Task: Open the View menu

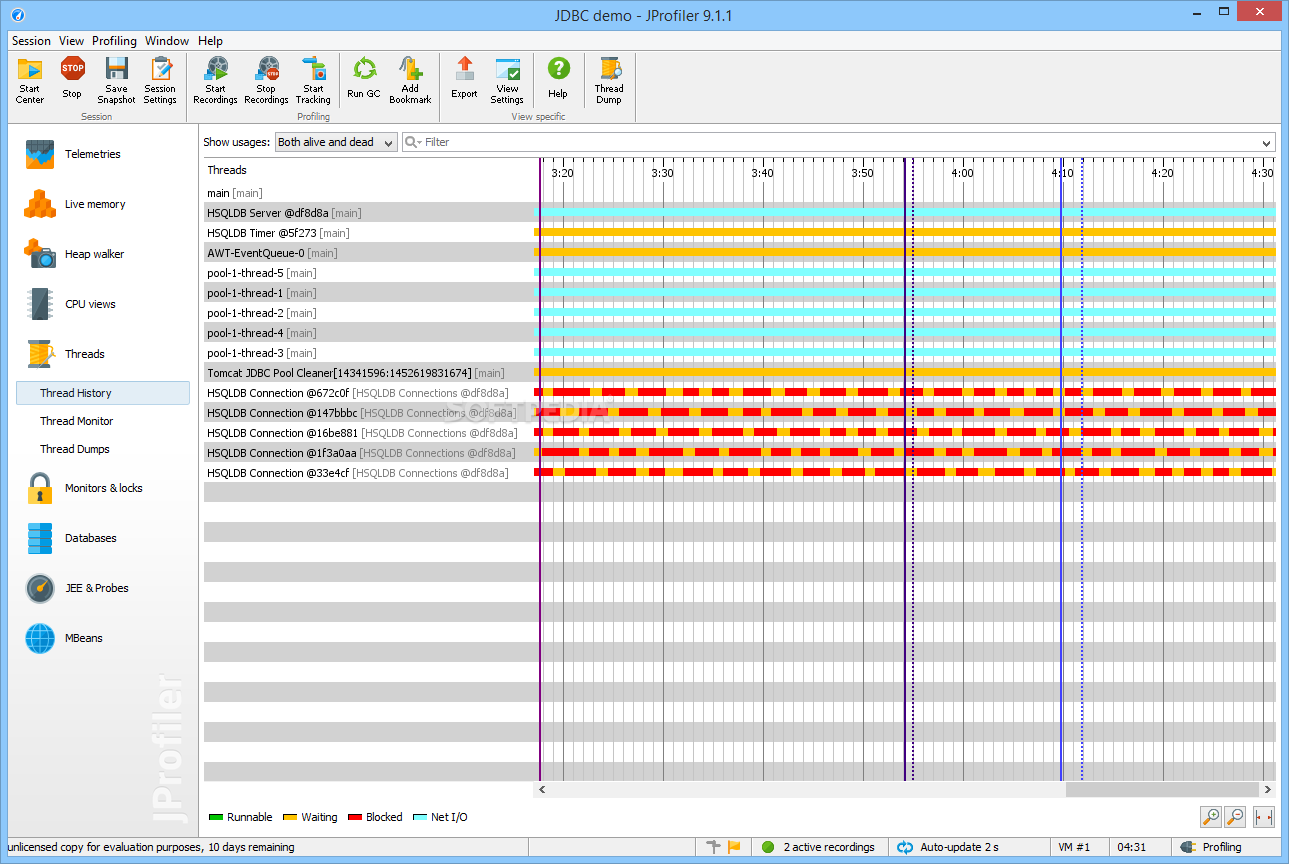Action: click(71, 41)
